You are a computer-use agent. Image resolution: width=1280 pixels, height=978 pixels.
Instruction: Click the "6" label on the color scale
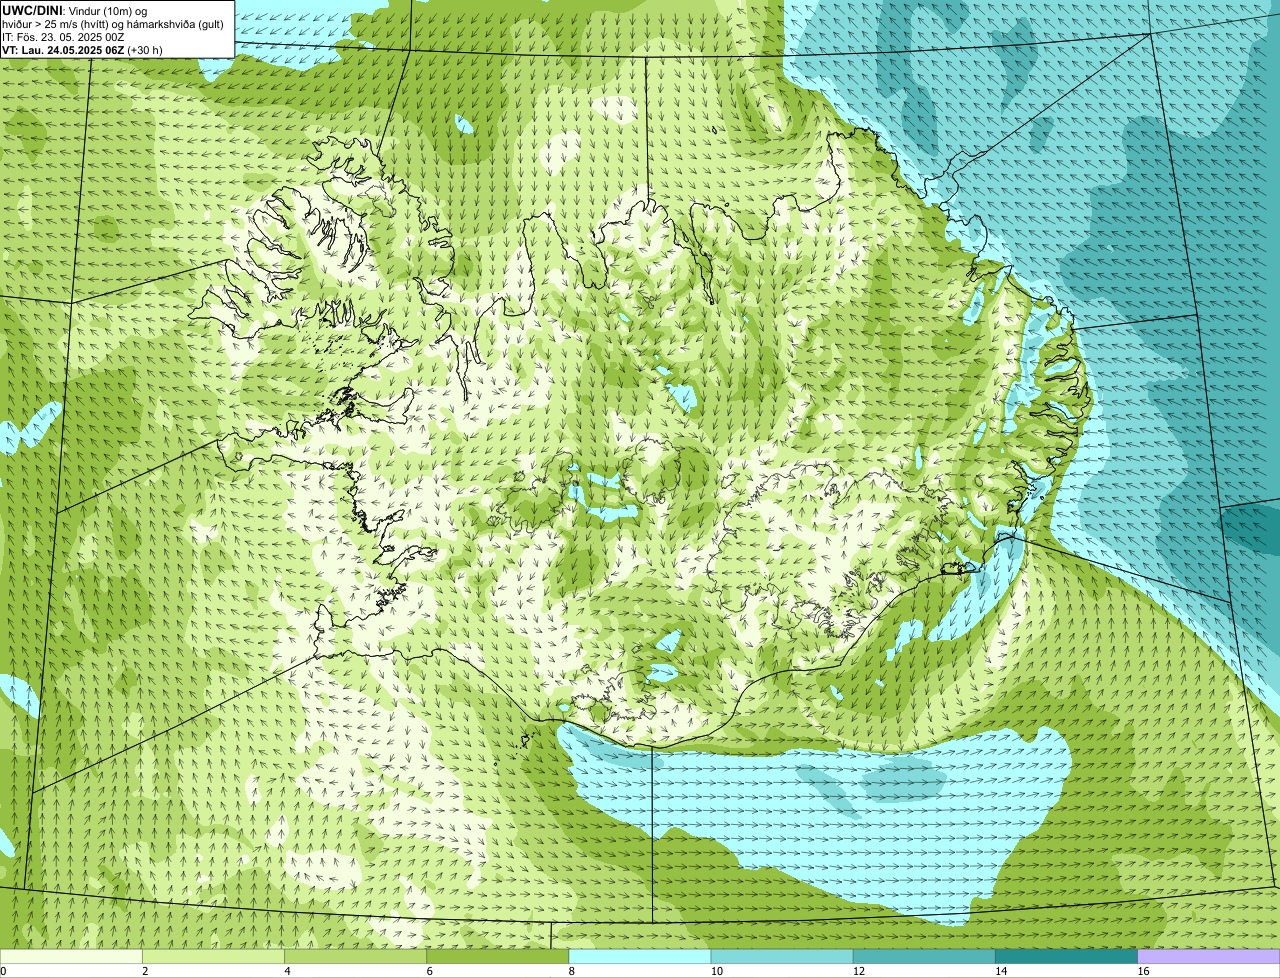point(429,971)
